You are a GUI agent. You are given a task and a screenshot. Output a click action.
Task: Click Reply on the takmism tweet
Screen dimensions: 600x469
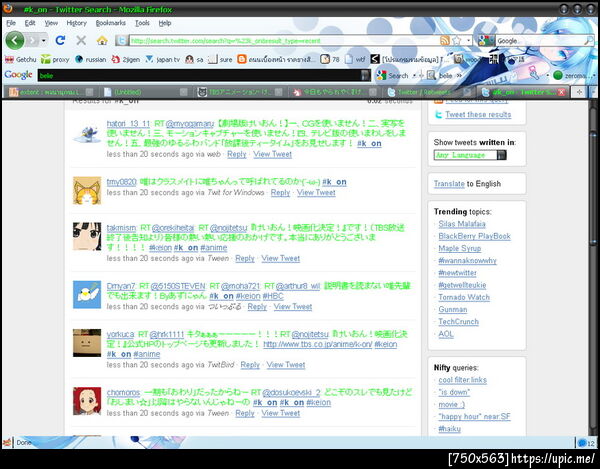click(245, 258)
